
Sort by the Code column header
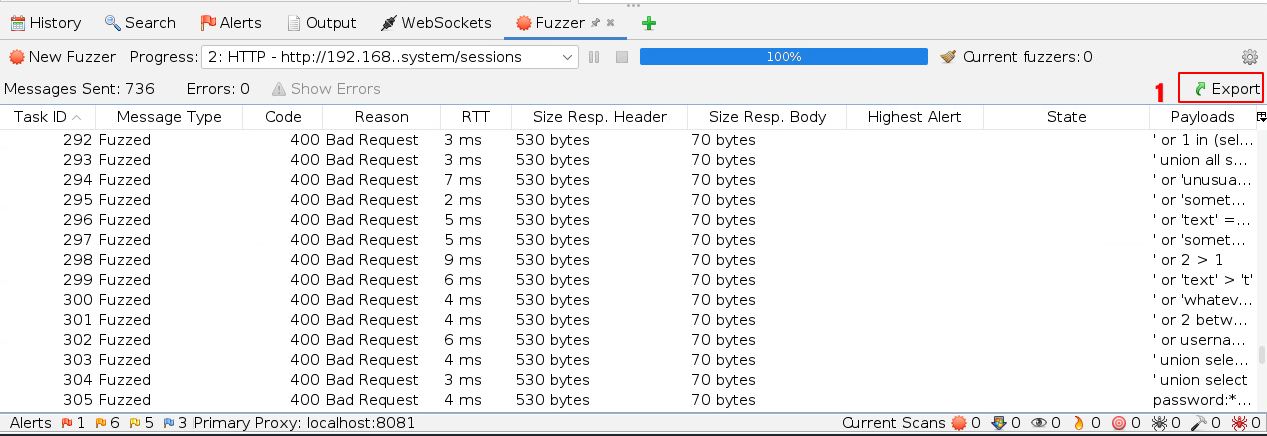click(x=283, y=117)
